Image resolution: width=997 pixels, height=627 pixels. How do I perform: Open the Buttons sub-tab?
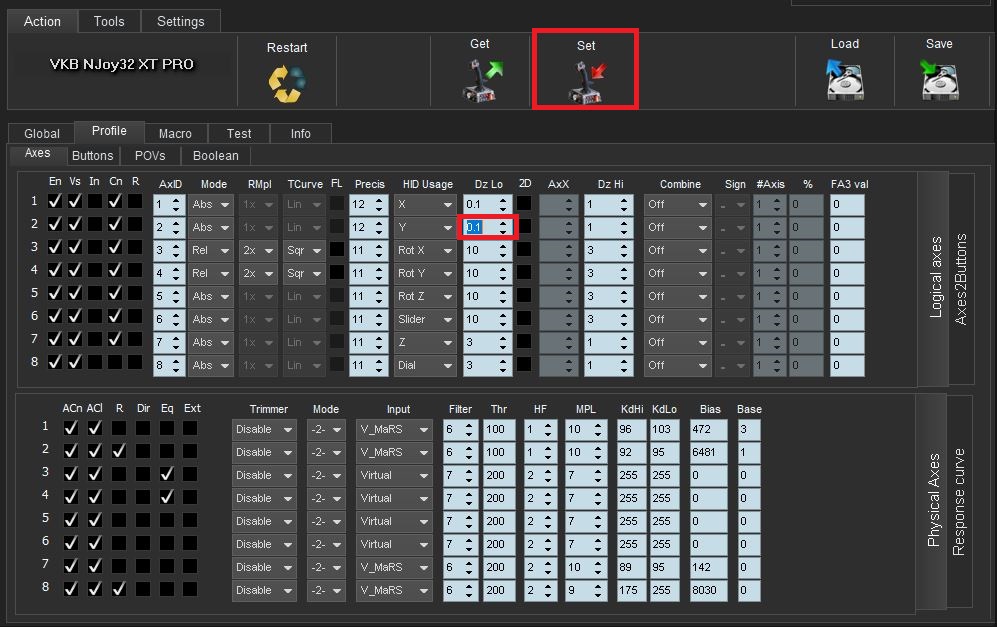[x=93, y=156]
